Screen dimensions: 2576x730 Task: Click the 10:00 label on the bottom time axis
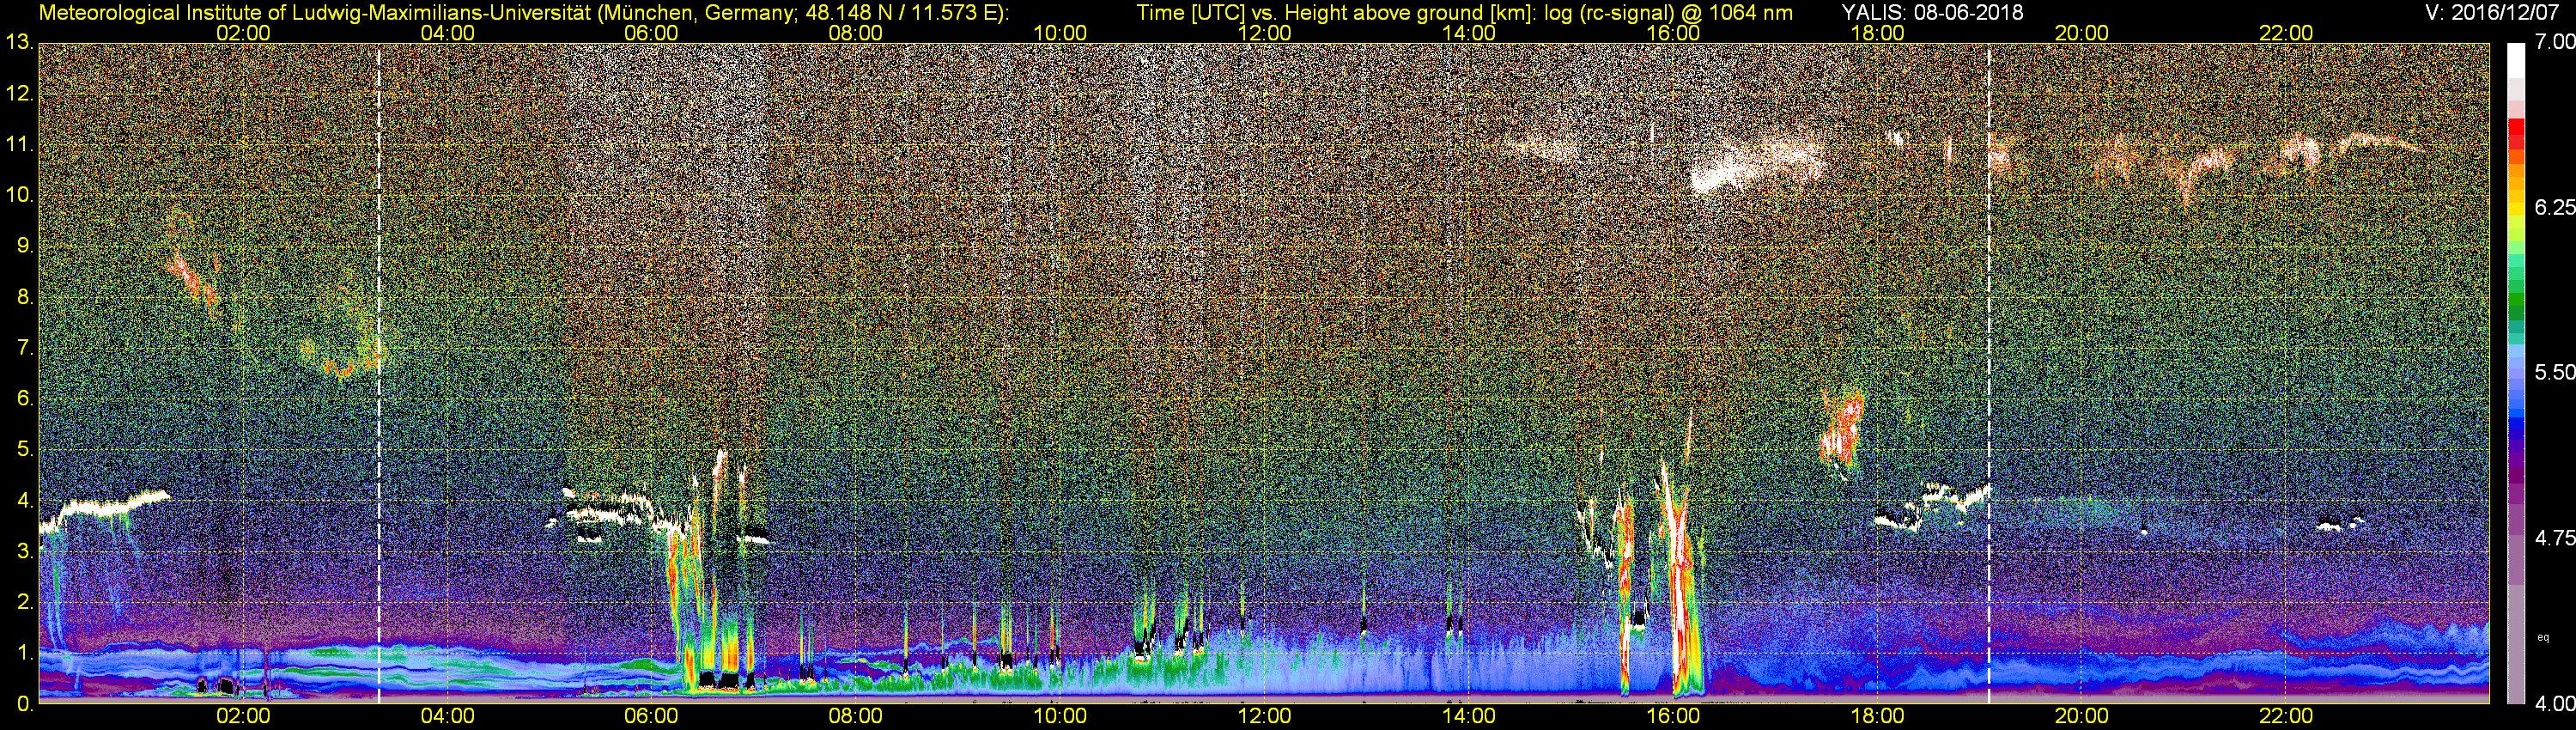pos(1060,717)
